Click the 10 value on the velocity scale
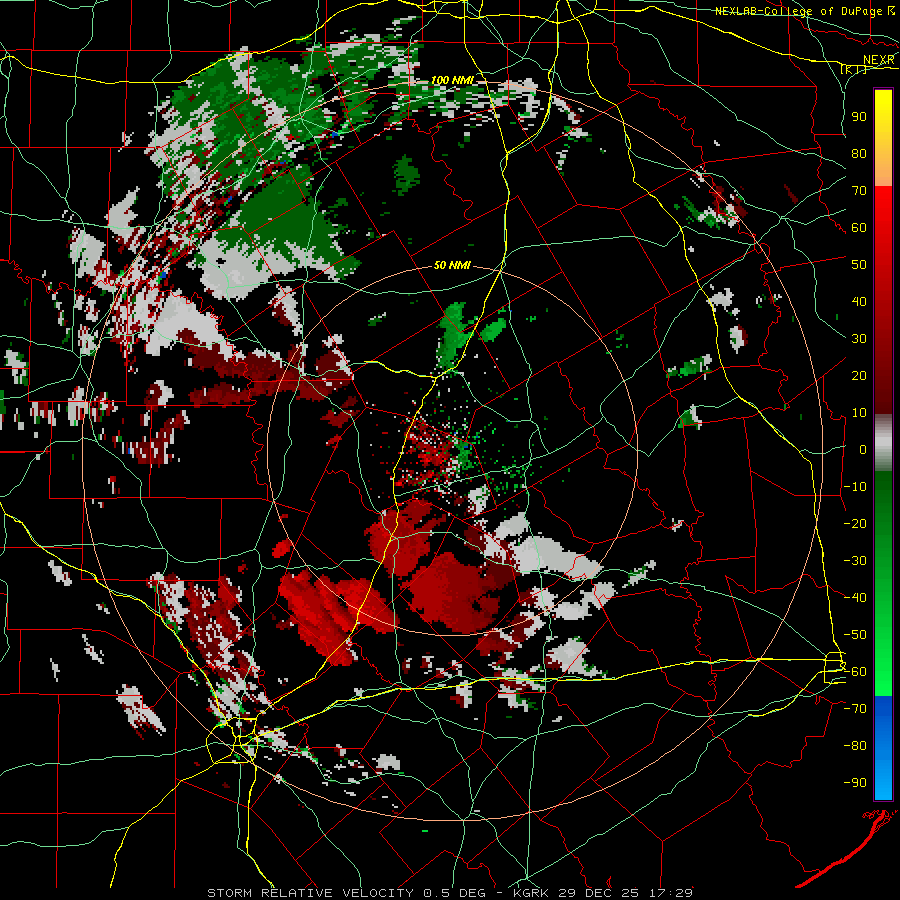Viewport: 900px width, 900px height. point(859,413)
